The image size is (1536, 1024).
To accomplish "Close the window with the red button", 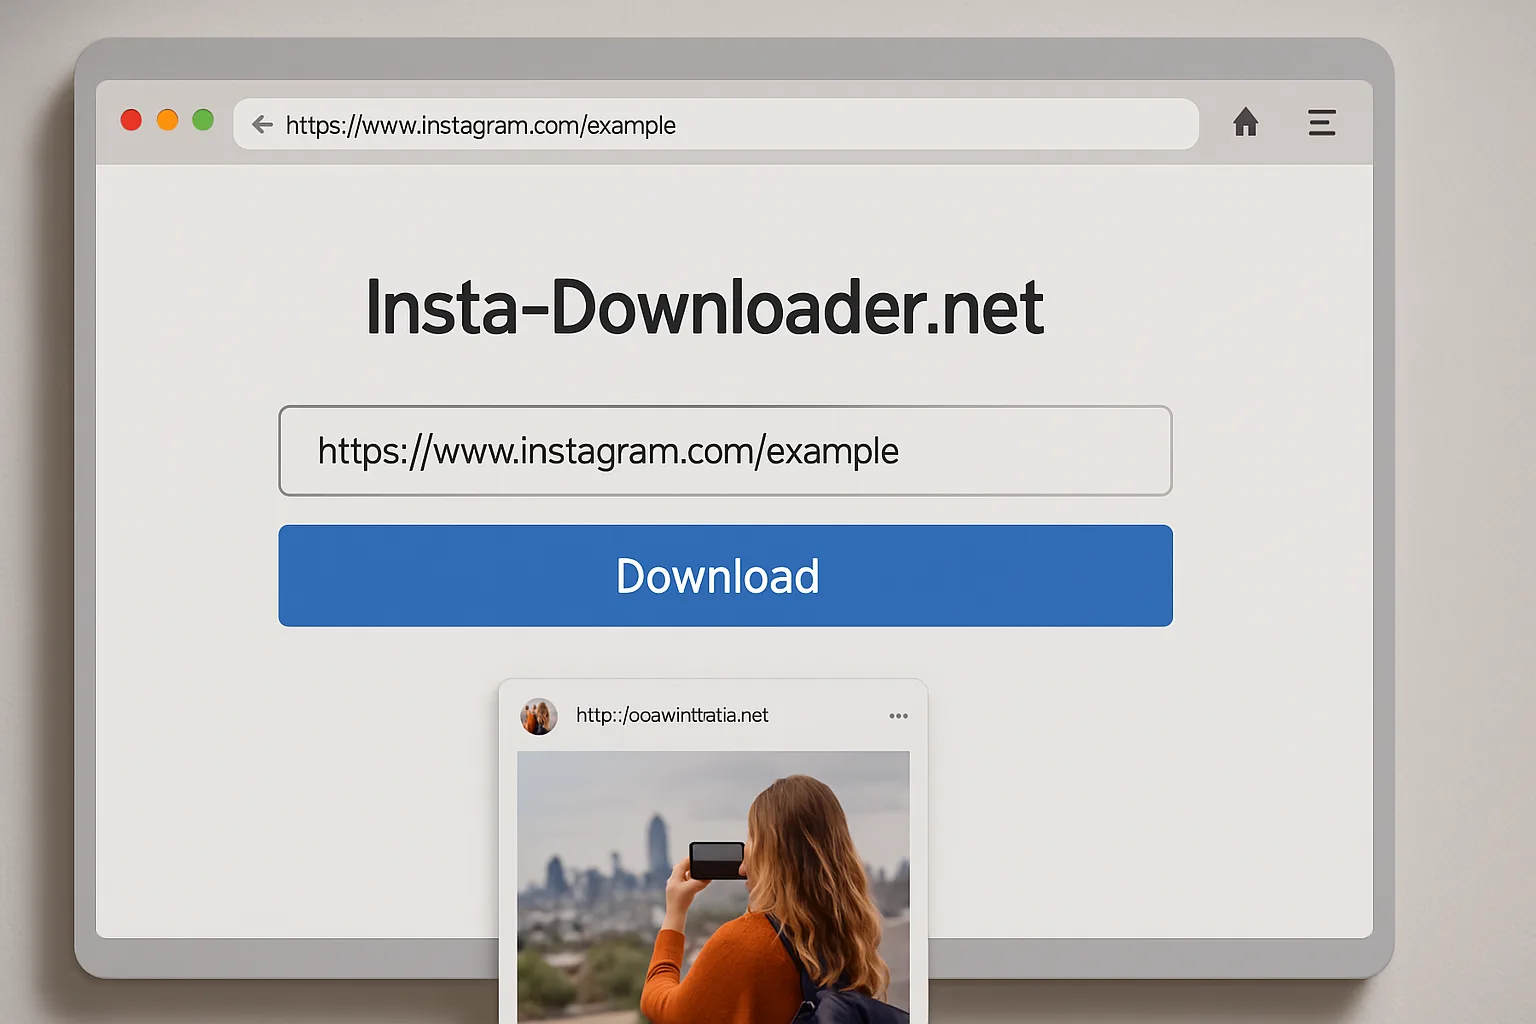I will coord(131,120).
